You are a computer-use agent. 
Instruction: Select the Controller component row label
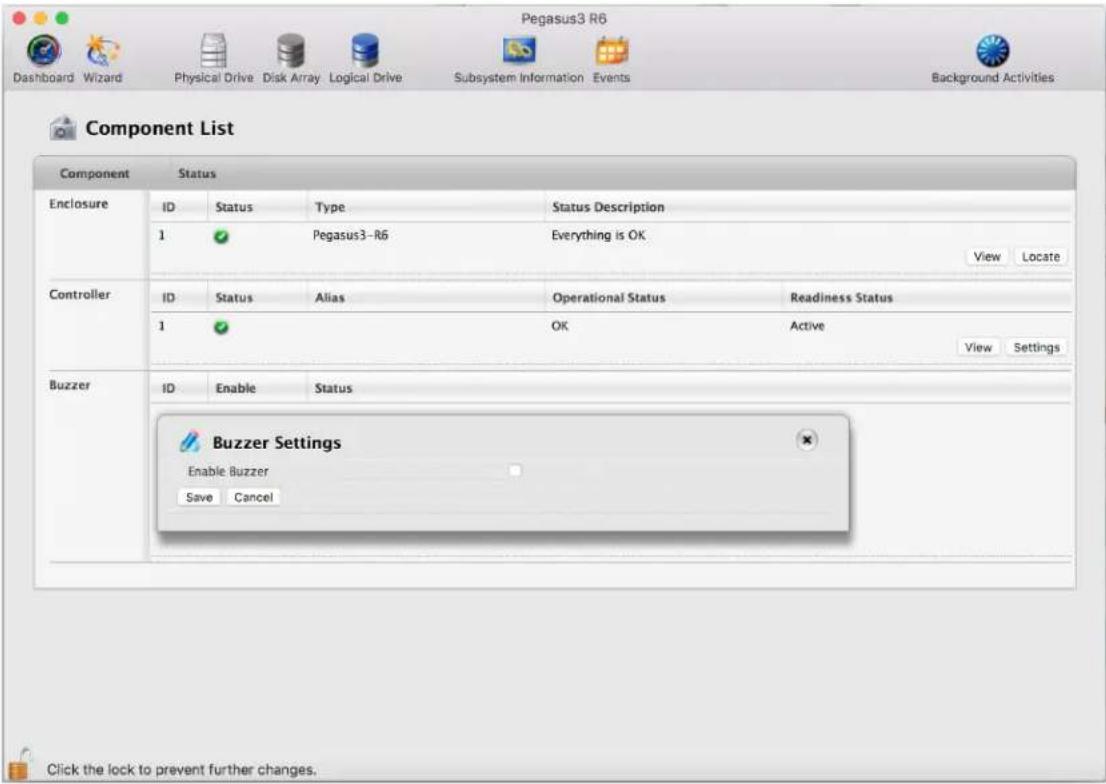pos(80,294)
